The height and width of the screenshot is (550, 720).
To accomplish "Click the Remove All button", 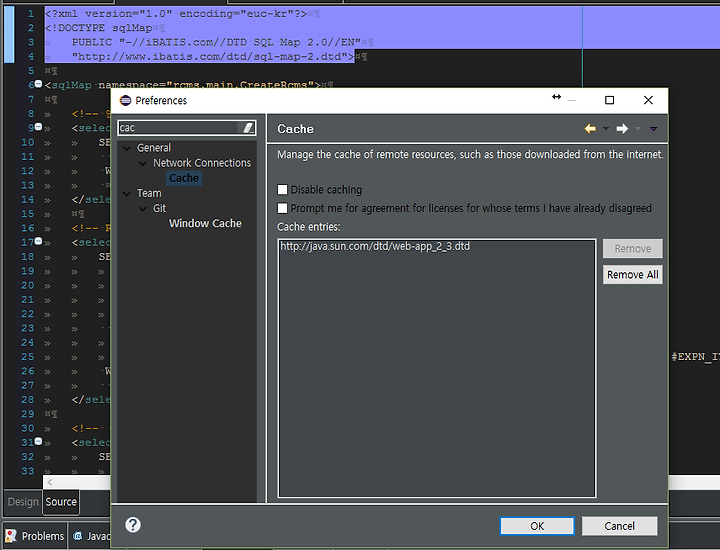I will click(633, 275).
